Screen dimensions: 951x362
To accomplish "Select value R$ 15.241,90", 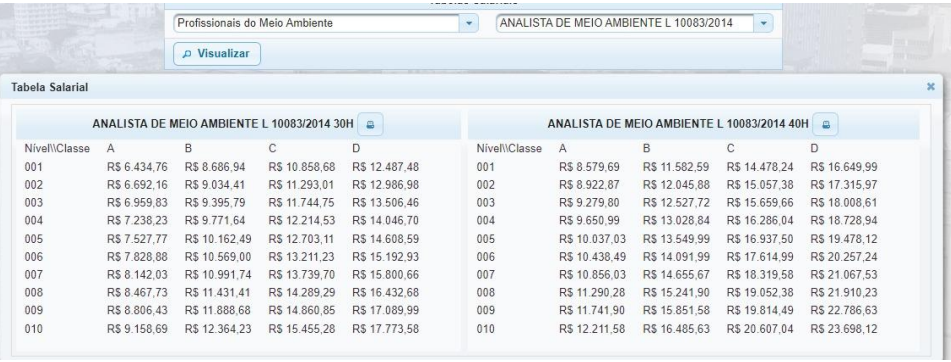I will point(676,293).
